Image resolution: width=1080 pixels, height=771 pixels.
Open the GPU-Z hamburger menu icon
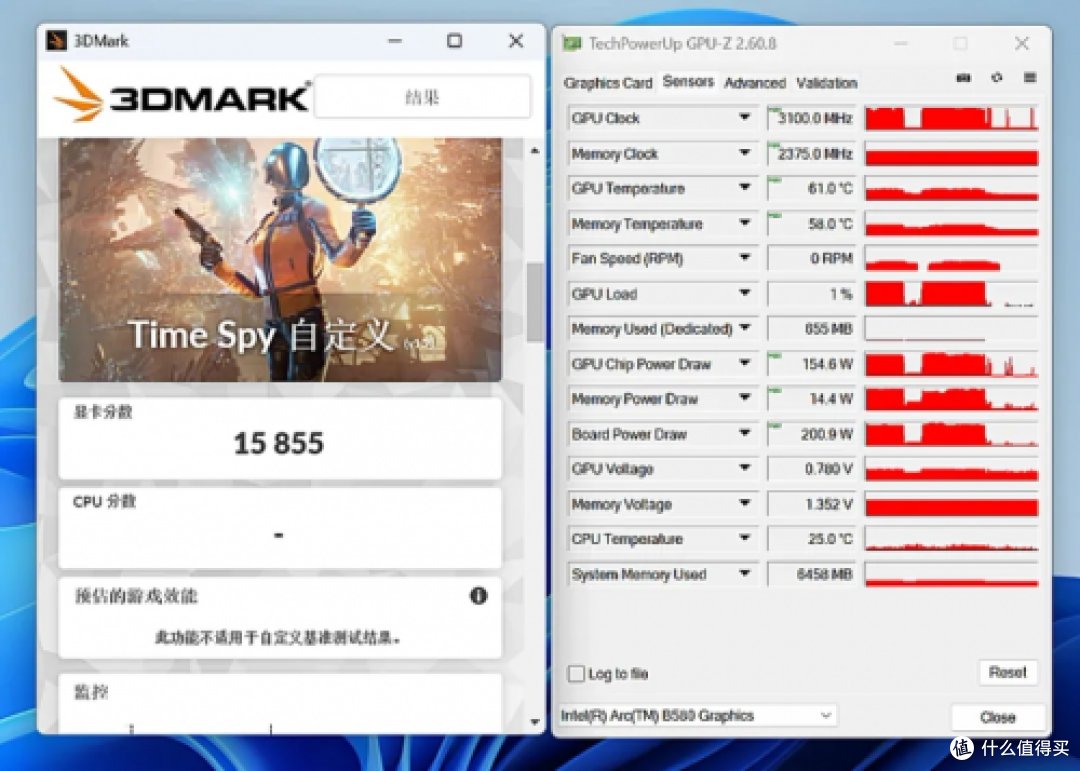coord(1030,78)
